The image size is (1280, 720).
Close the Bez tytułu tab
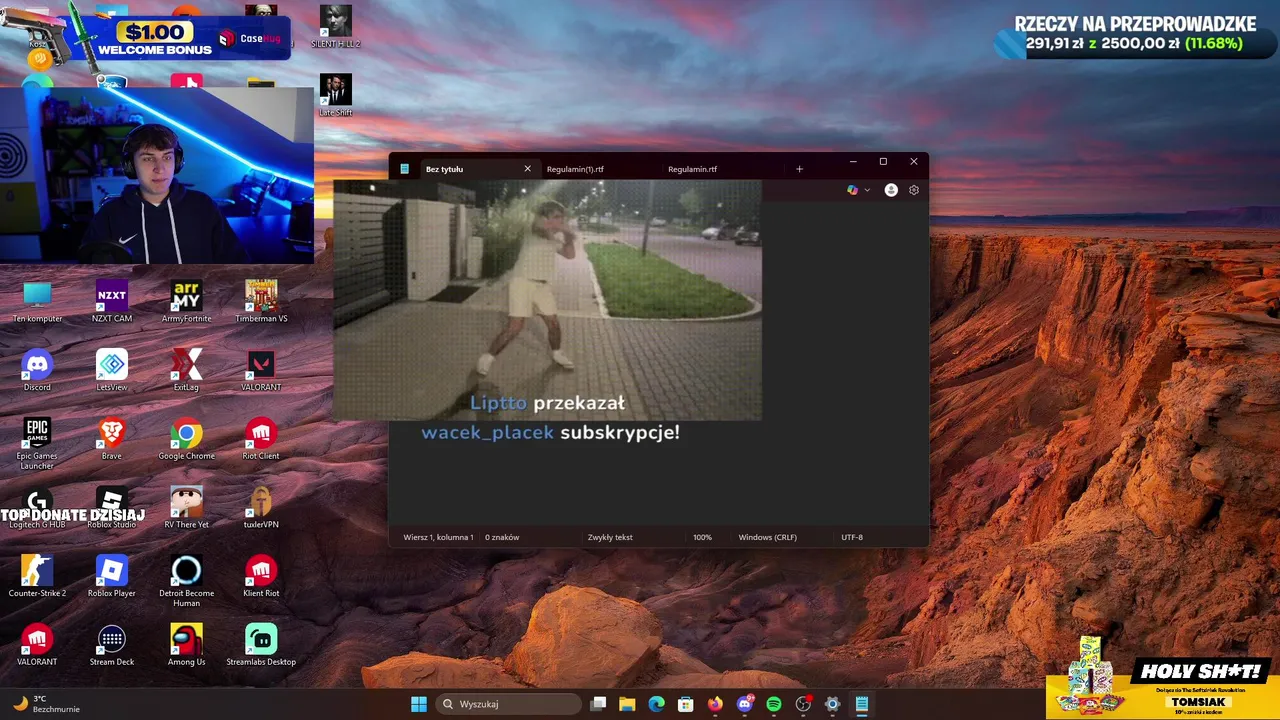pyautogui.click(x=528, y=169)
